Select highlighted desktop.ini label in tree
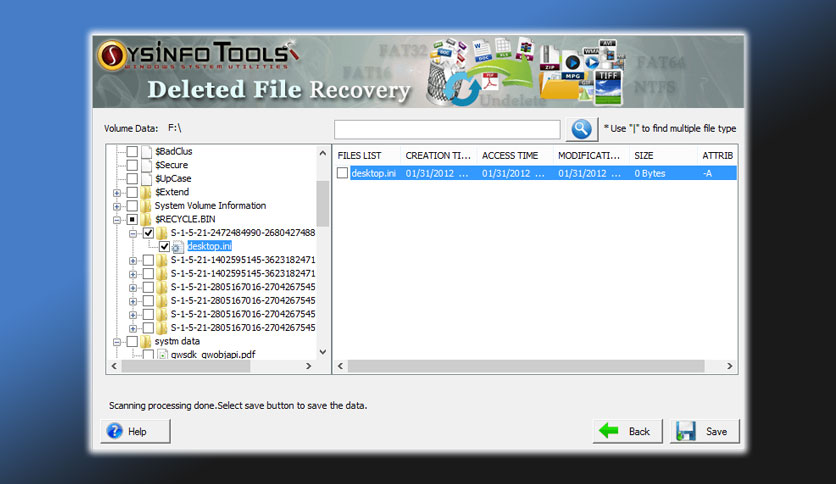The image size is (836, 484). tap(209, 246)
